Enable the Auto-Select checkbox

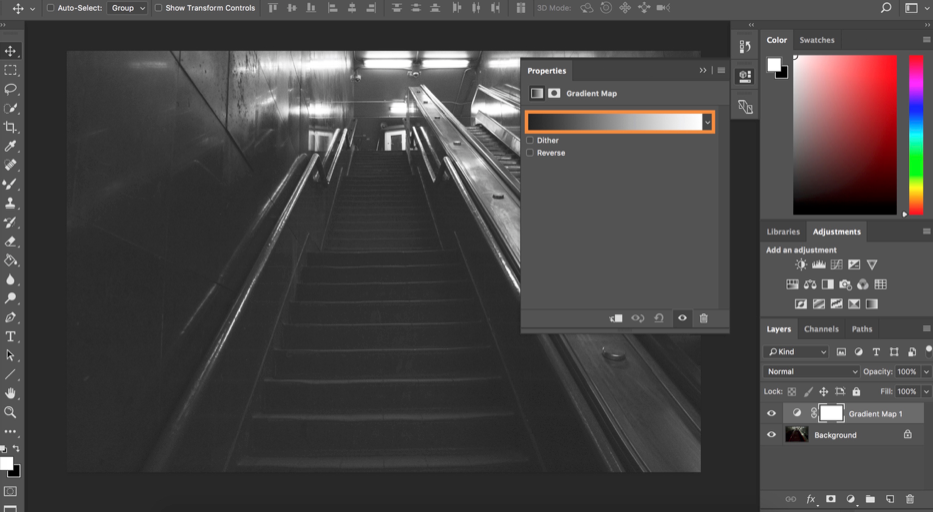pos(51,8)
